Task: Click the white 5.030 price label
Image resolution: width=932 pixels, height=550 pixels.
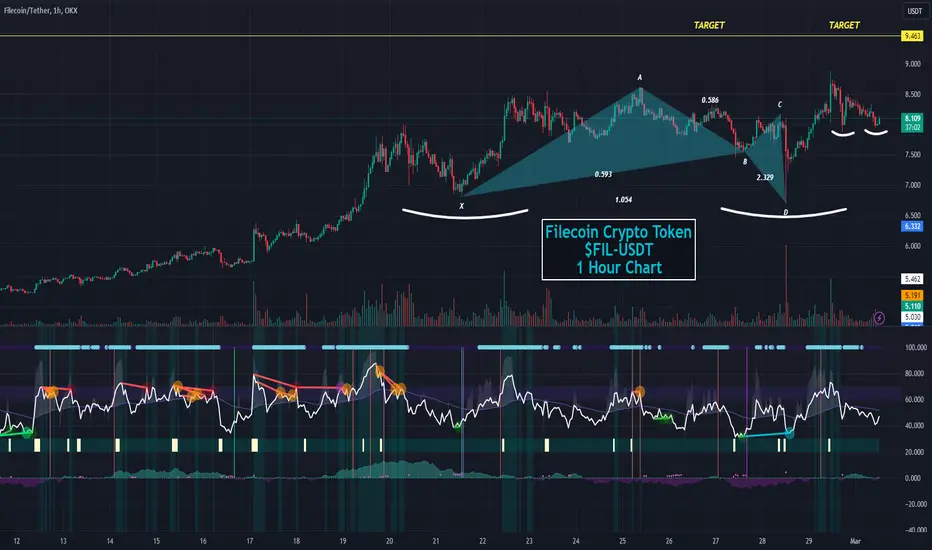Action: (912, 317)
